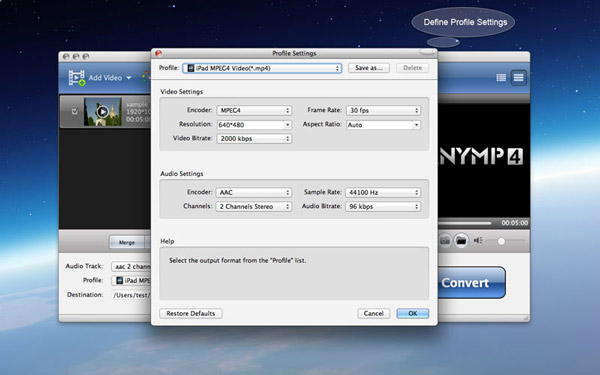
Task: Click the Merge button in main window
Action: click(127, 242)
